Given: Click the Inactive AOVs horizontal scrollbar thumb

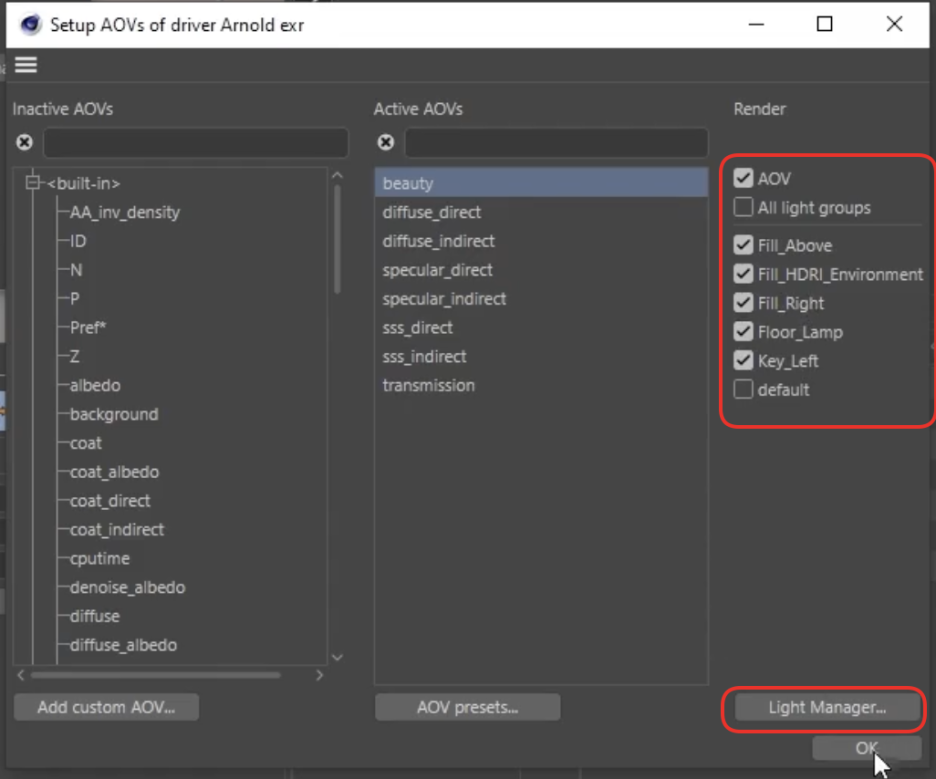Looking at the screenshot, I should (x=156, y=675).
